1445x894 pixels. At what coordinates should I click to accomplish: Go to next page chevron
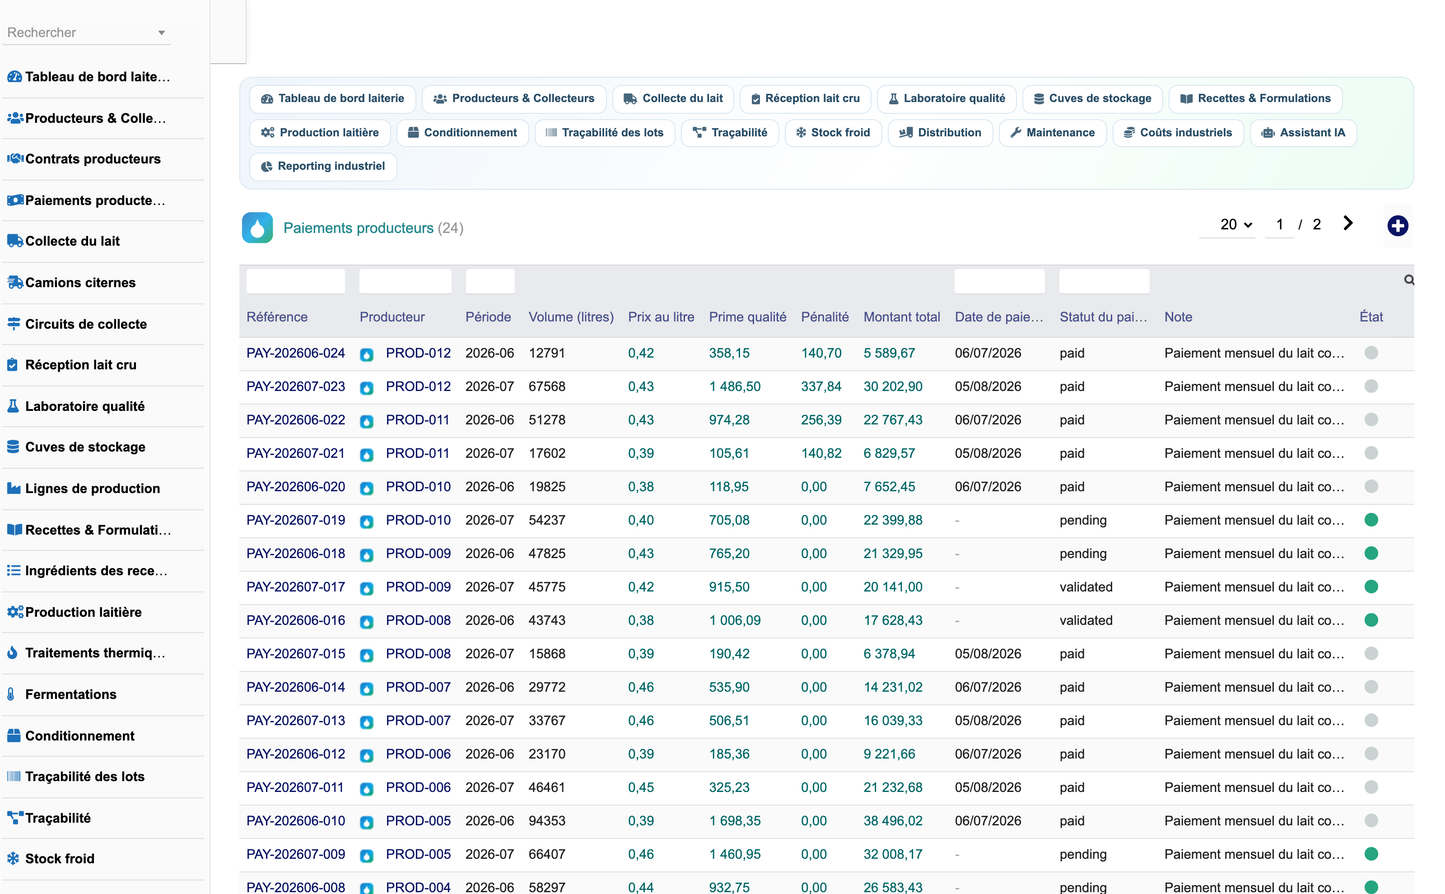(x=1347, y=224)
